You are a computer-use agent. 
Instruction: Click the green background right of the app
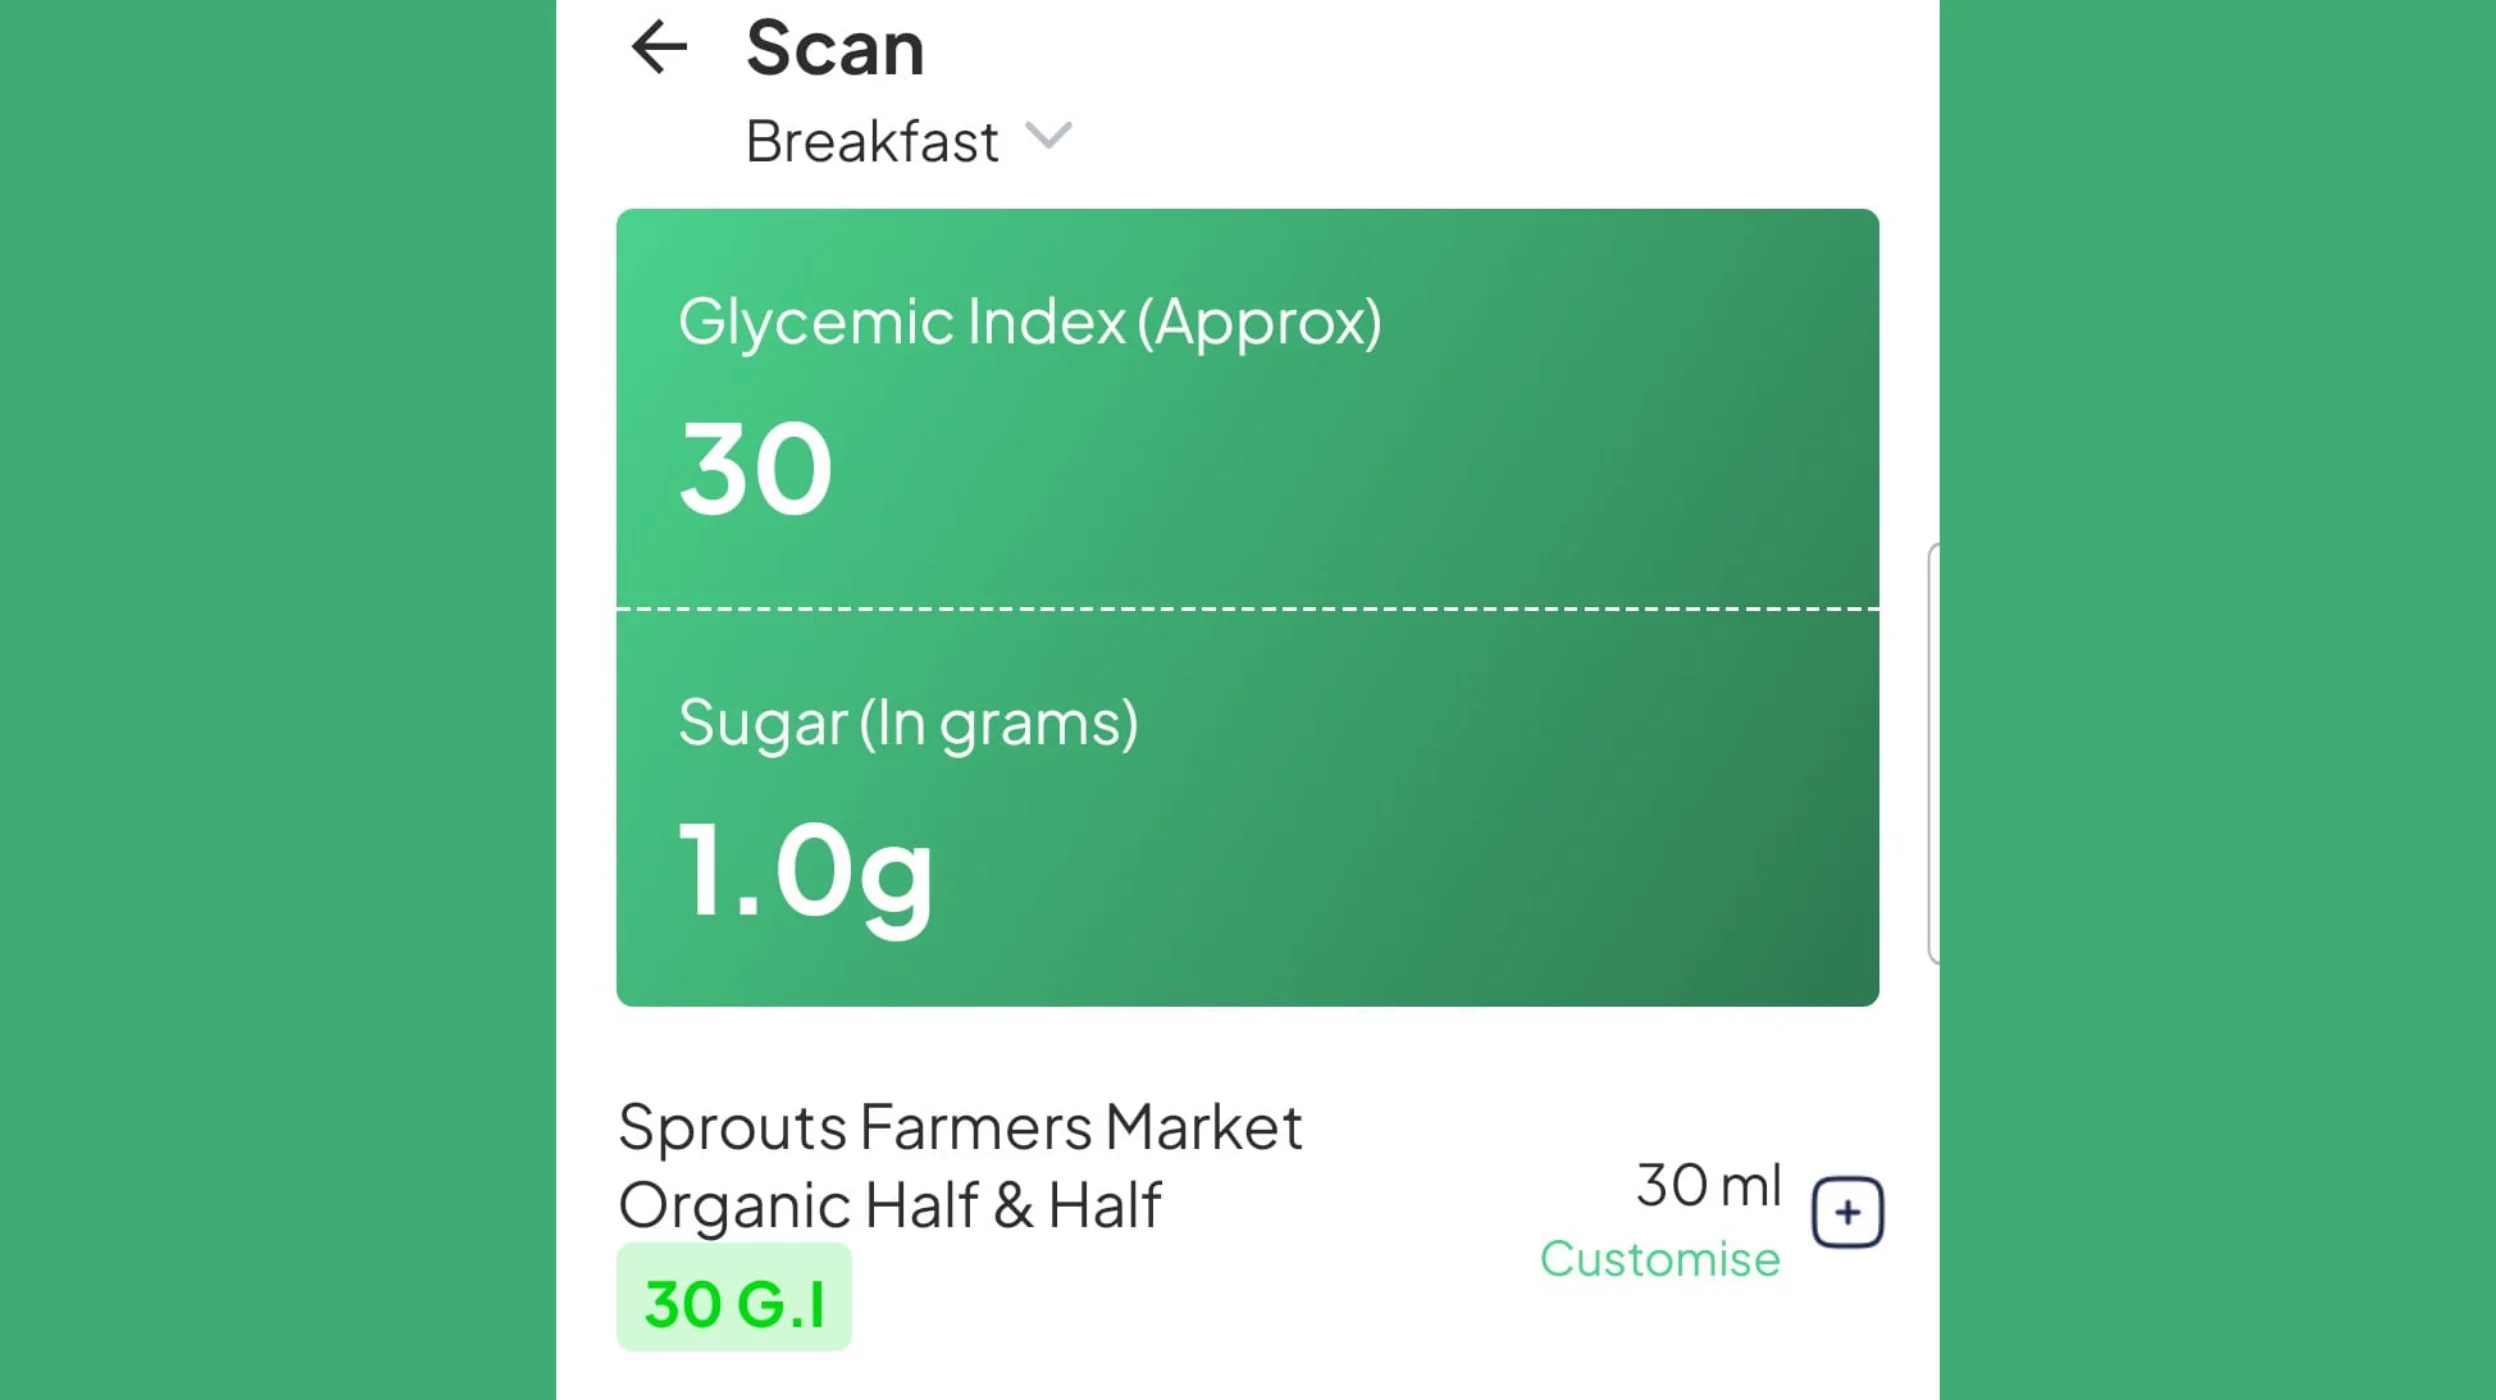click(2217, 700)
